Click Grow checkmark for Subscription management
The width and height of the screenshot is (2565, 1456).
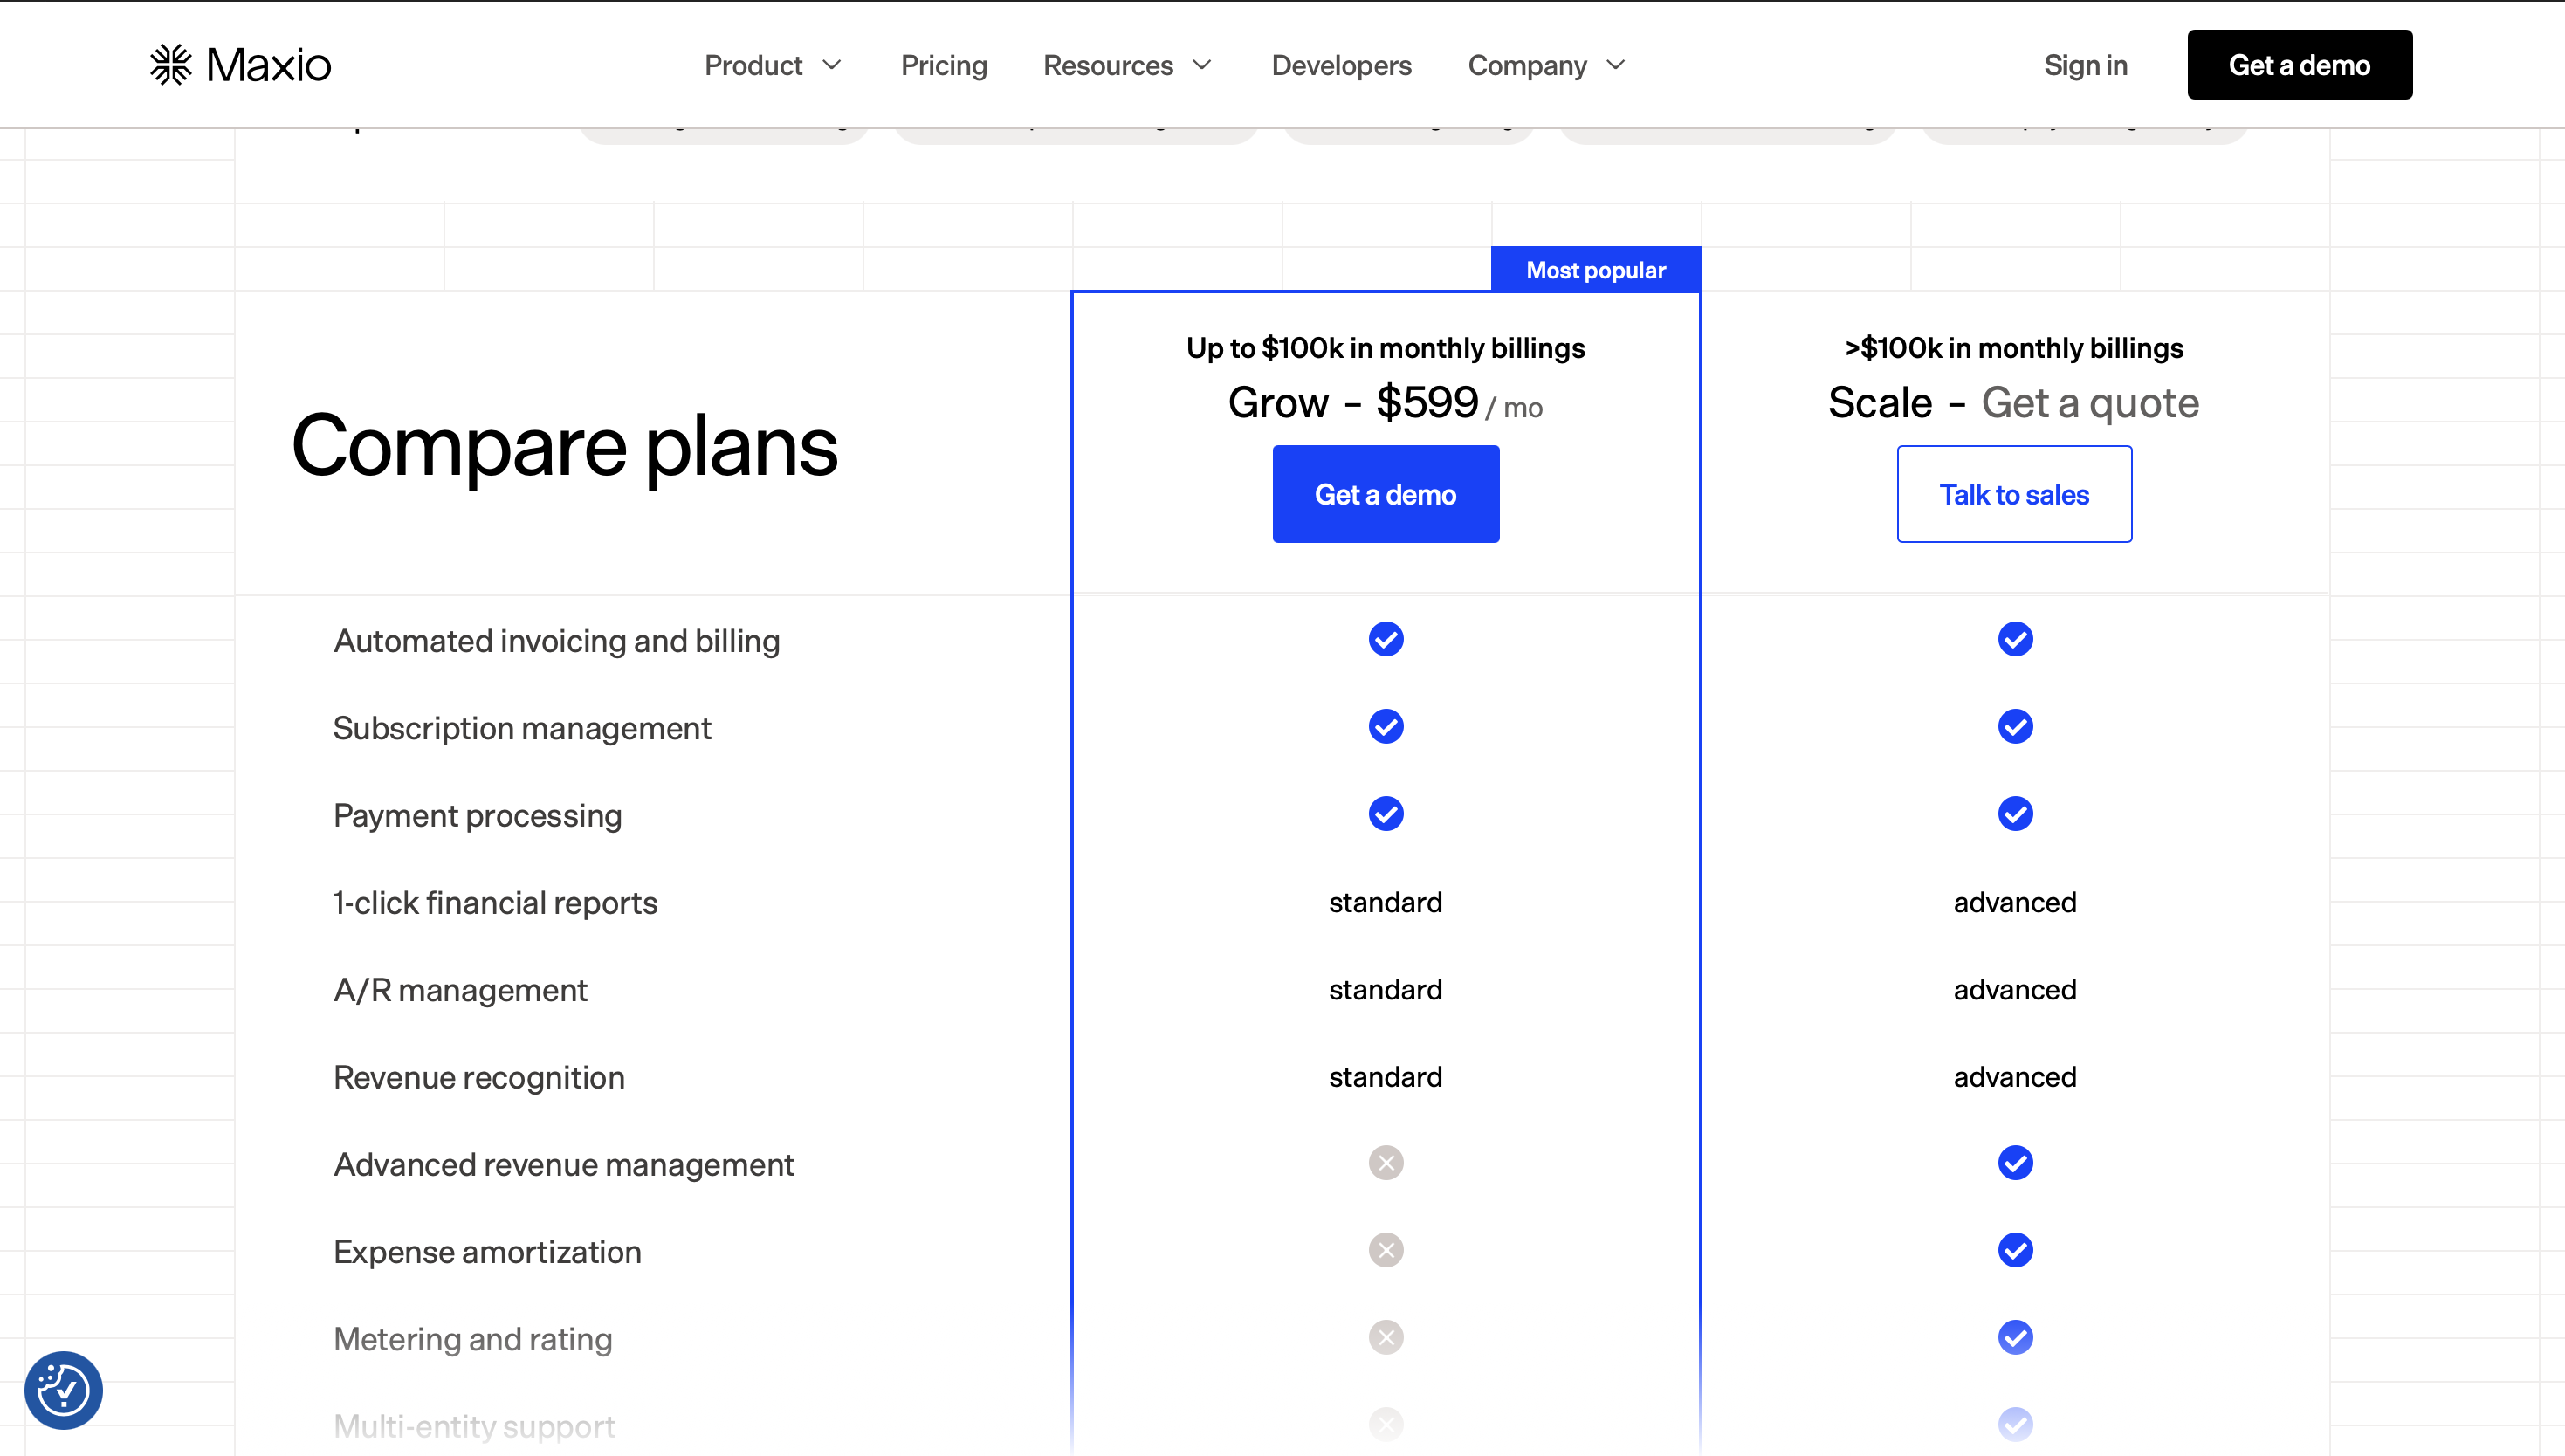(1386, 726)
